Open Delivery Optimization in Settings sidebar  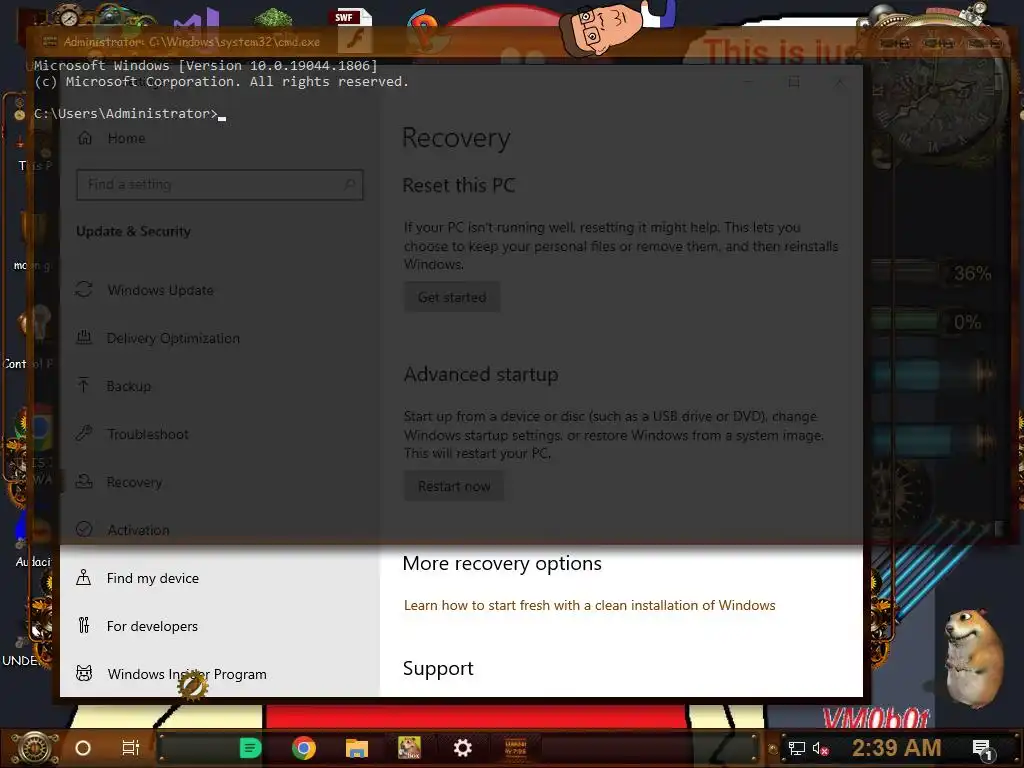pyautogui.click(x=173, y=338)
